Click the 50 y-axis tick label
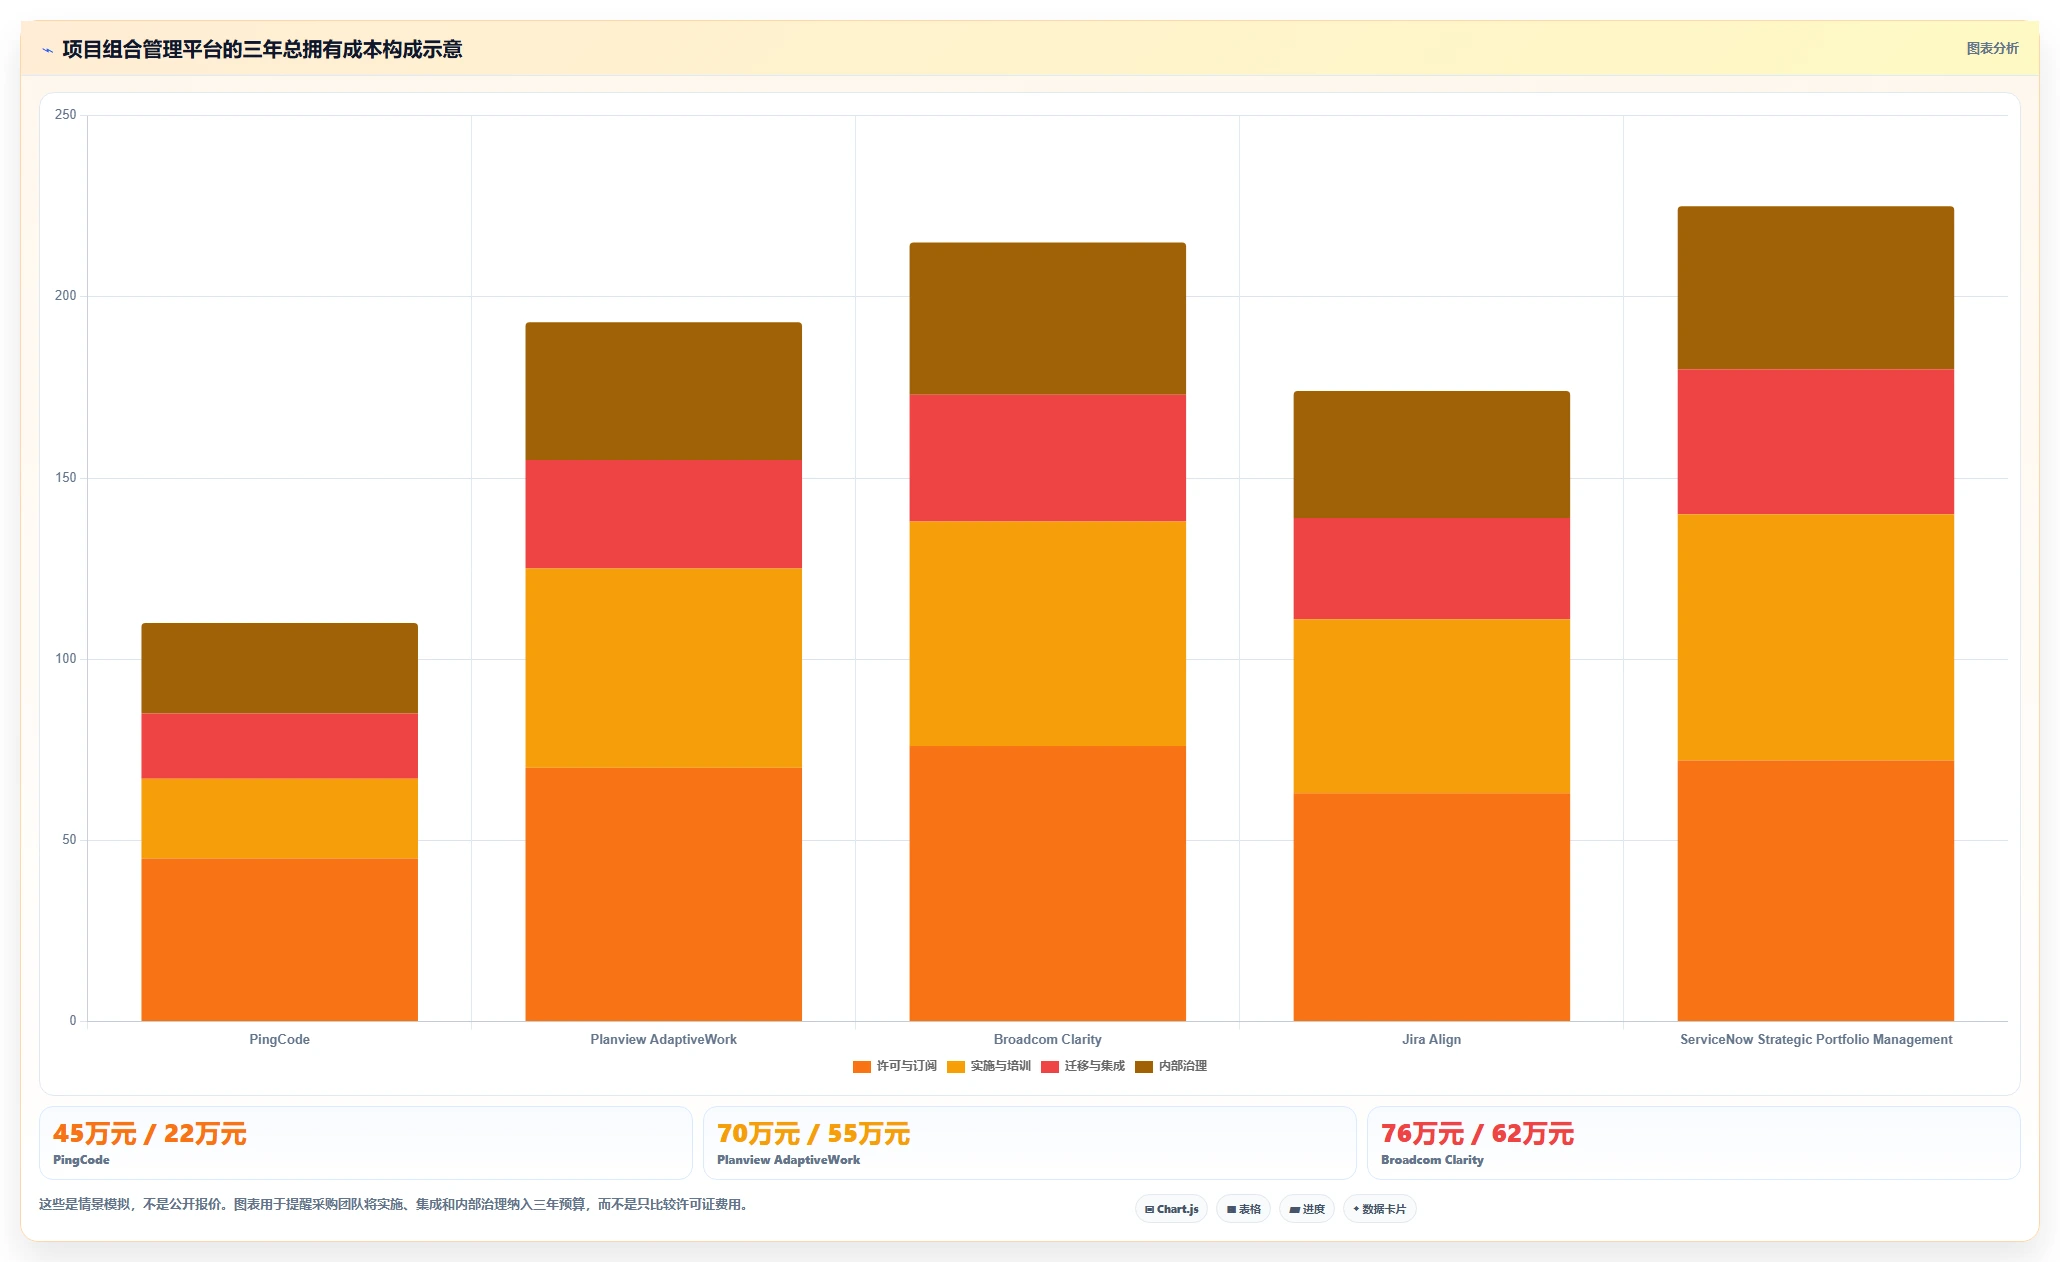Viewport: 2060px width, 1262px height. 69,840
